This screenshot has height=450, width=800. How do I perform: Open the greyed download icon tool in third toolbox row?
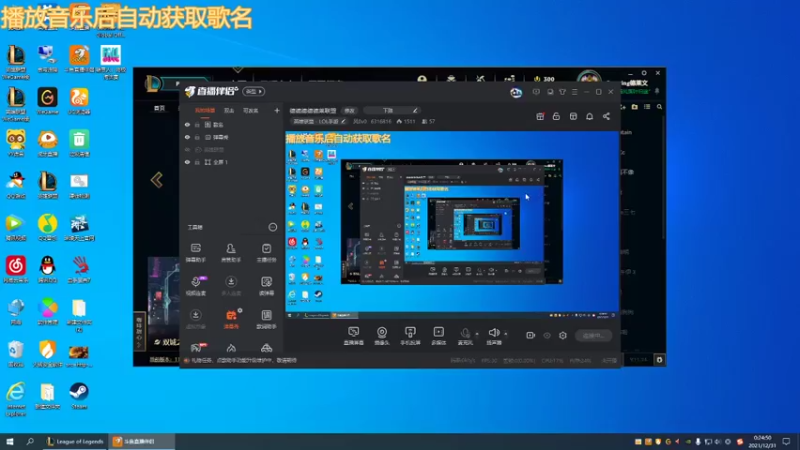[195, 319]
